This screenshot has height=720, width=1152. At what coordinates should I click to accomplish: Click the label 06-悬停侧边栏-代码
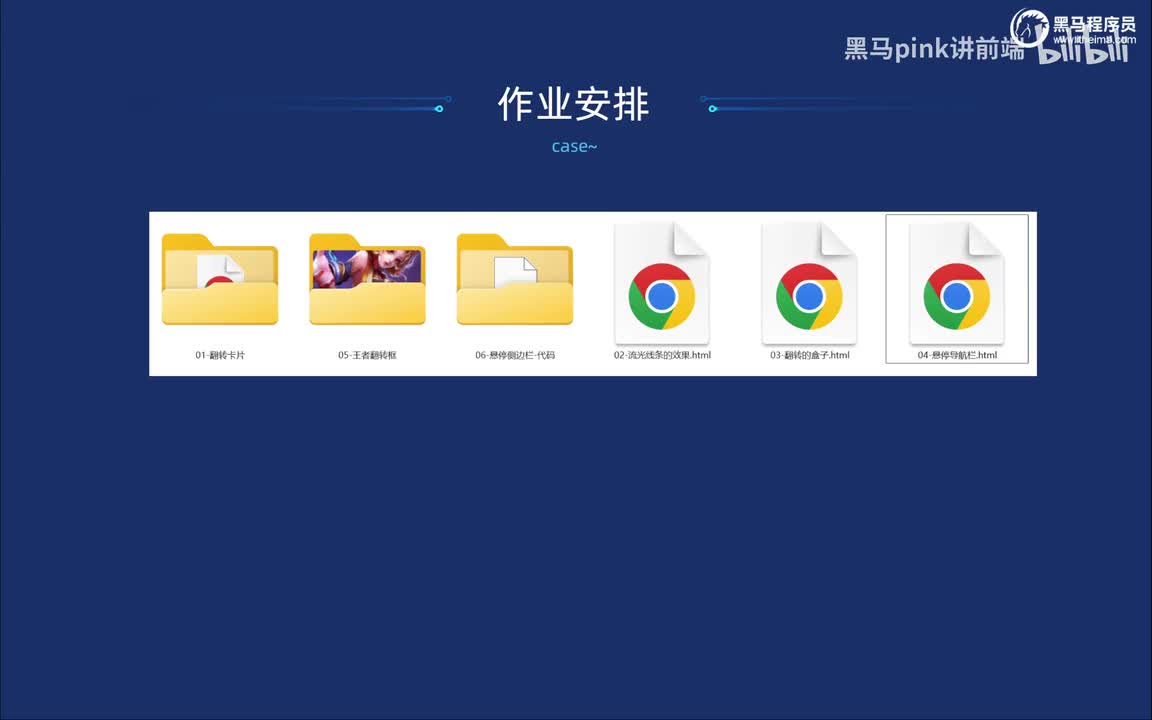tap(515, 355)
